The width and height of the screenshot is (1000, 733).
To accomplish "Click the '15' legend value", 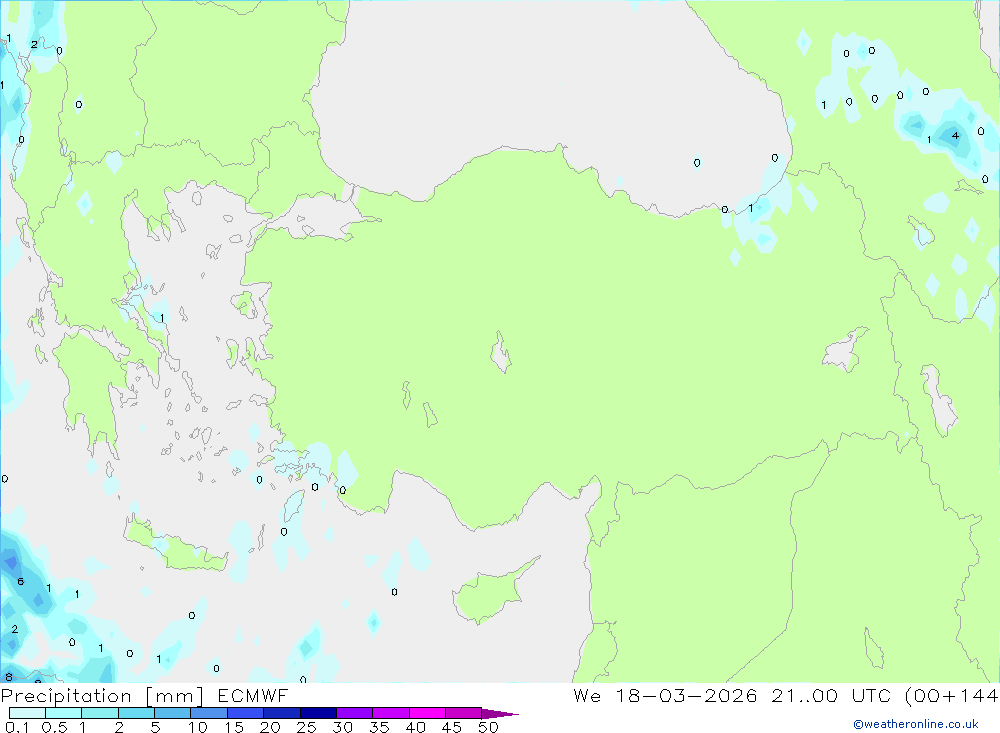I will pyautogui.click(x=234, y=727).
